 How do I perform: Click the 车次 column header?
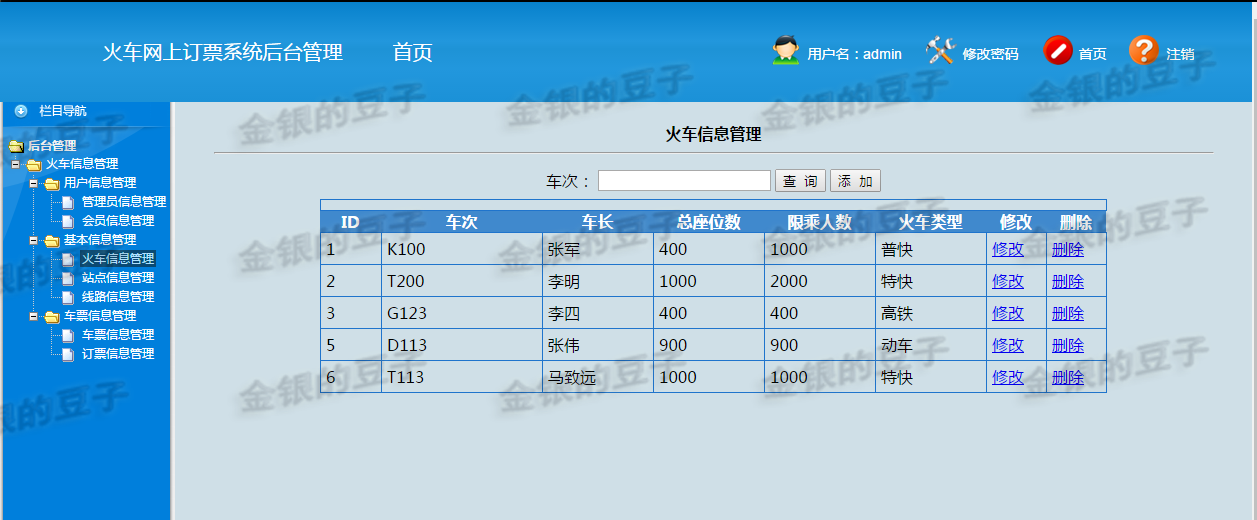pyautogui.click(x=461, y=222)
